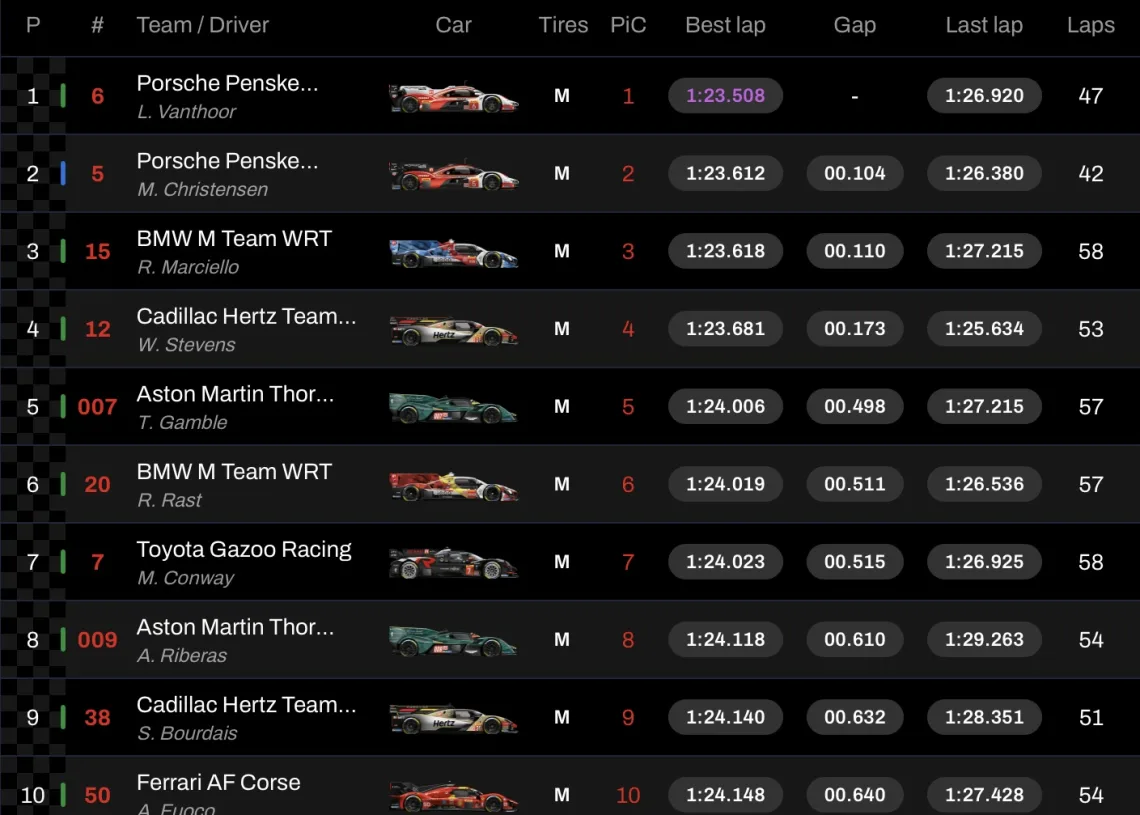Viewport: 1140px width, 815px height.
Task: Click the purple 1:23.508 best lap badge
Action: click(x=725, y=96)
